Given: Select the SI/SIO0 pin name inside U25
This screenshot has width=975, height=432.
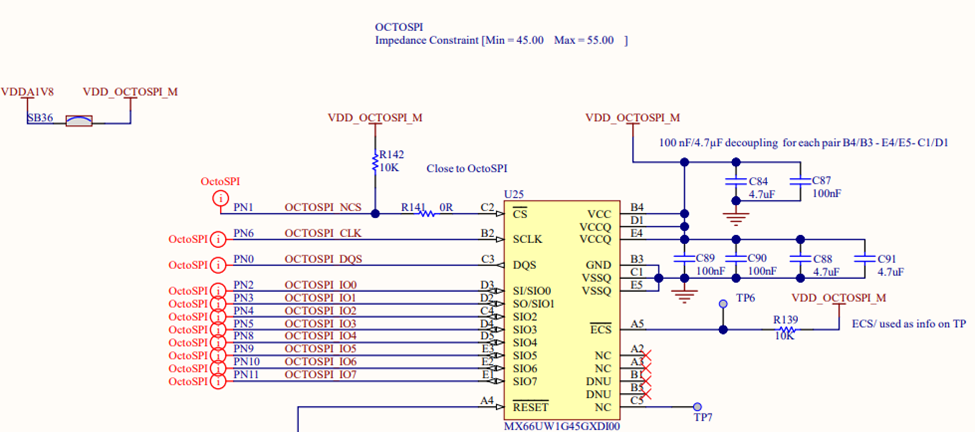Looking at the screenshot, I should [x=534, y=291].
